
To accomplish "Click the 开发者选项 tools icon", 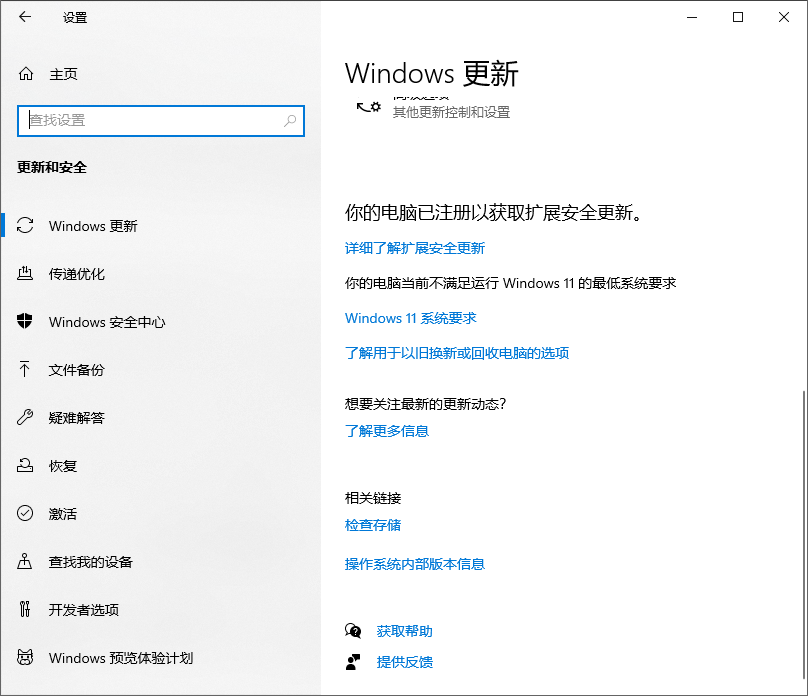I will (25, 609).
